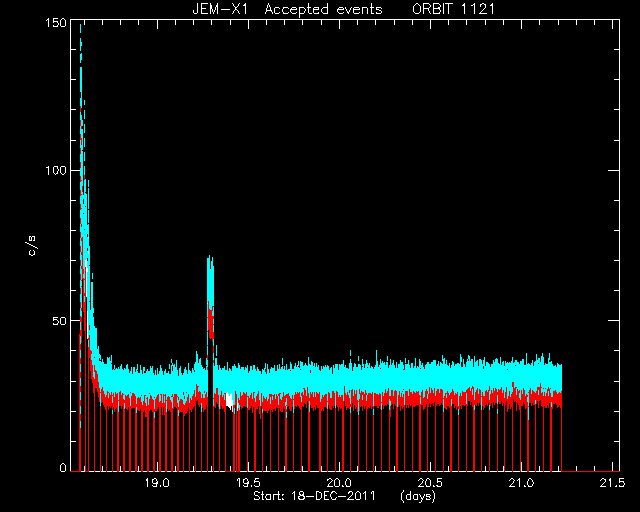Click the '0' y-axis tick label
This screenshot has height=512, width=640.
(x=63, y=467)
